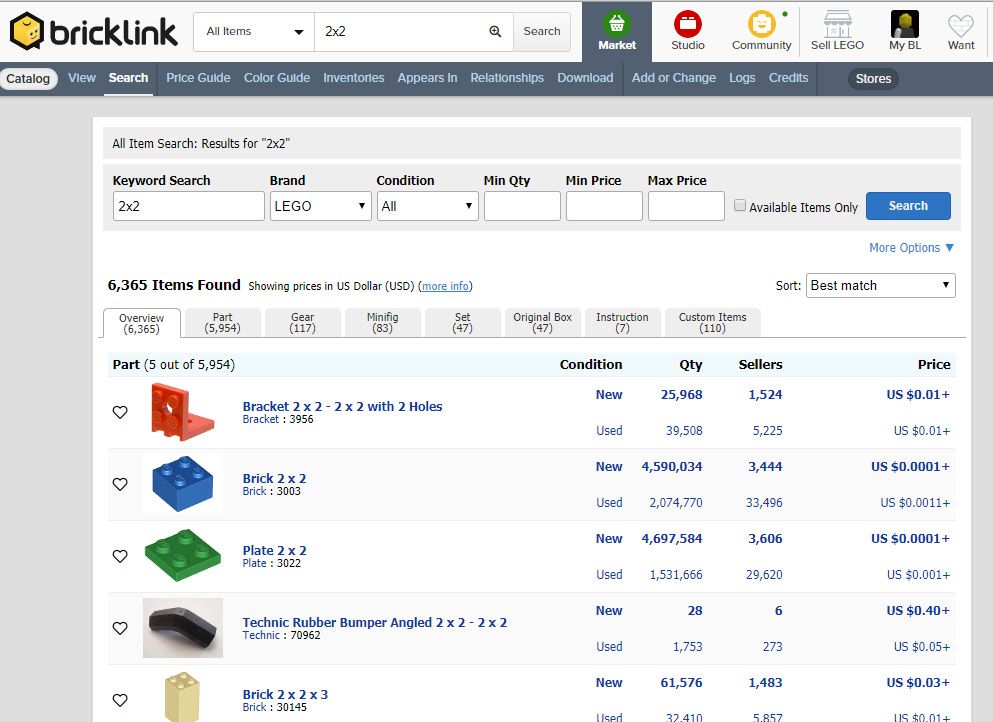This screenshot has height=722, width=993.
Task: Toggle wanted heart for Brick 2 x 2 x 3
Action: click(120, 700)
